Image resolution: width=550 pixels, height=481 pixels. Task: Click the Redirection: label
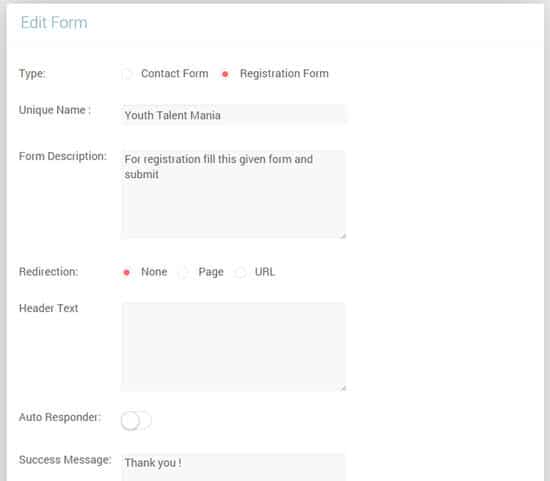tap(49, 272)
